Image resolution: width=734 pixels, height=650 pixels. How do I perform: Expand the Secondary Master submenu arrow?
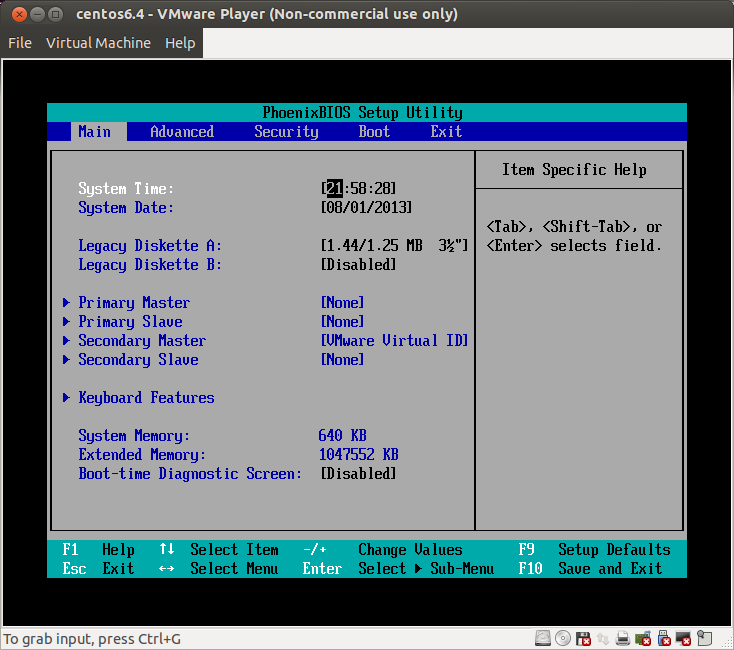click(66, 341)
